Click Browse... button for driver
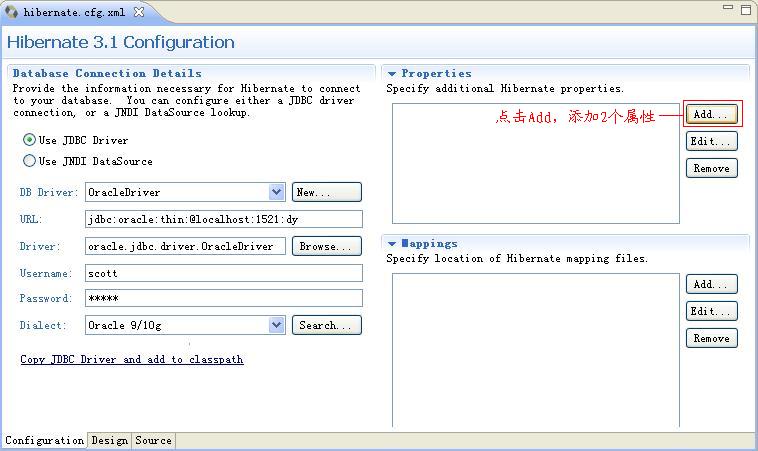This screenshot has width=758, height=451. [327, 246]
